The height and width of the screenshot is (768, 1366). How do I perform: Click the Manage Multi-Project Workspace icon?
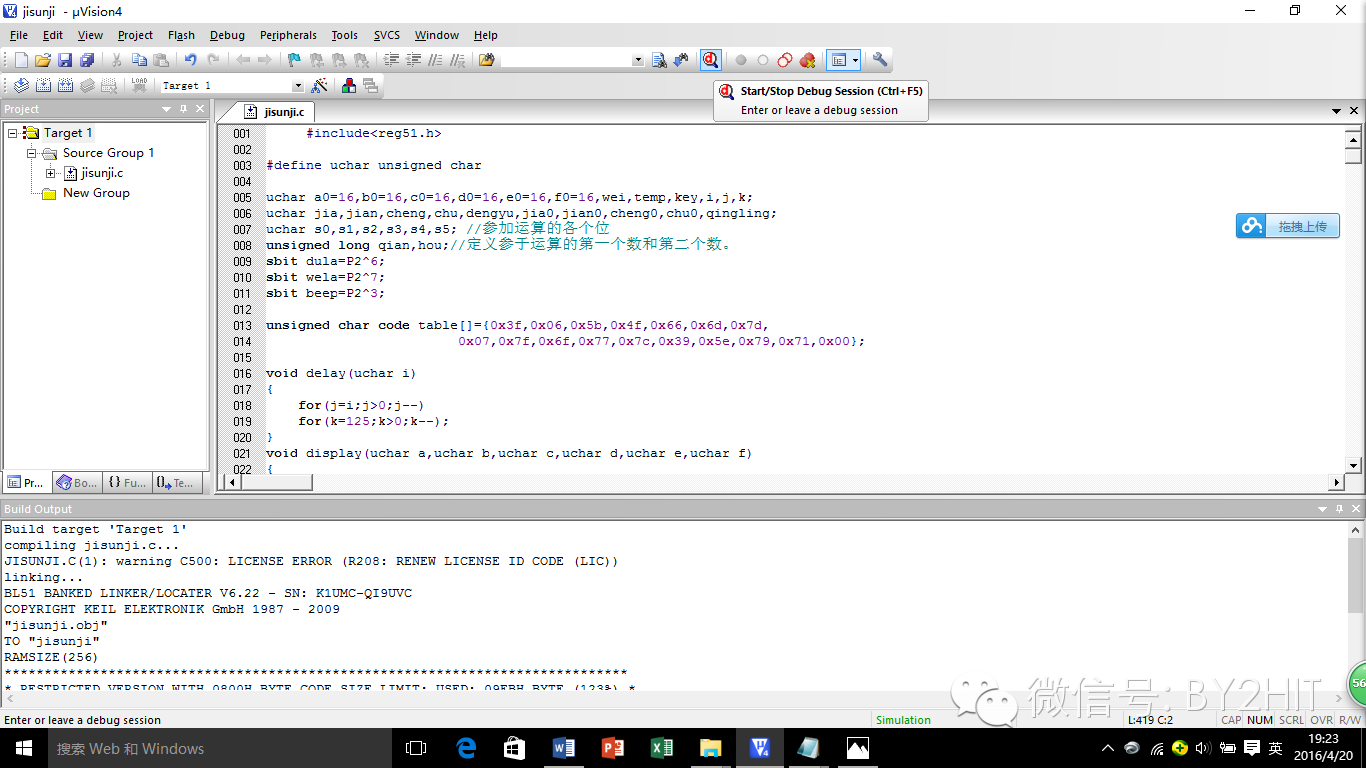click(x=370, y=86)
